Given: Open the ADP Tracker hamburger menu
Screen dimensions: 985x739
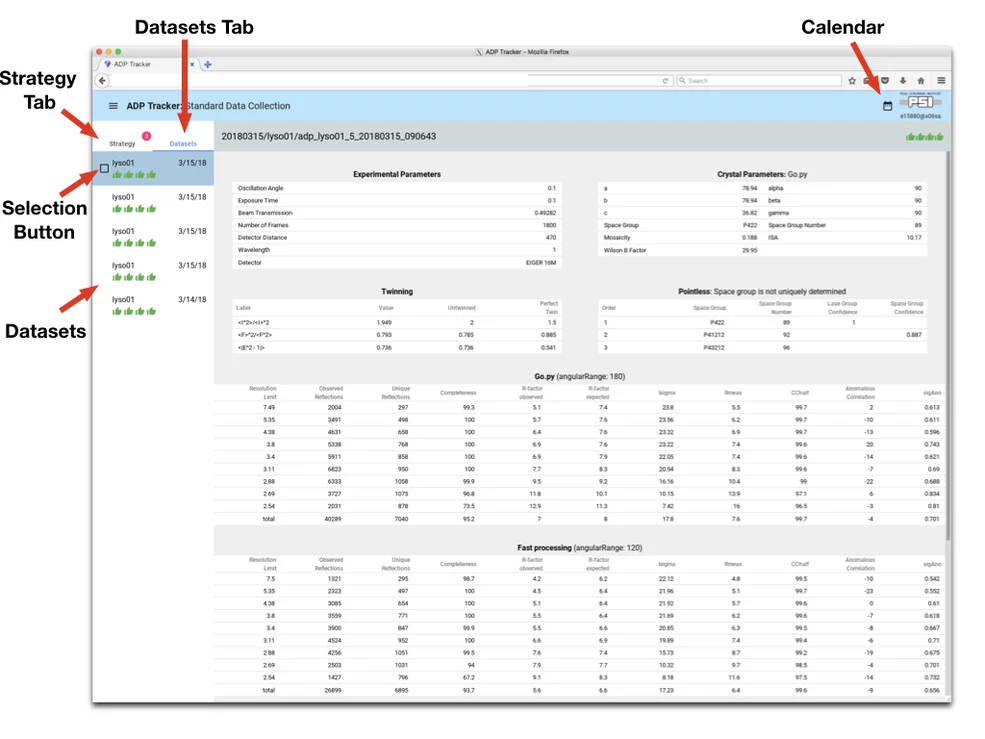Looking at the screenshot, I should (113, 106).
